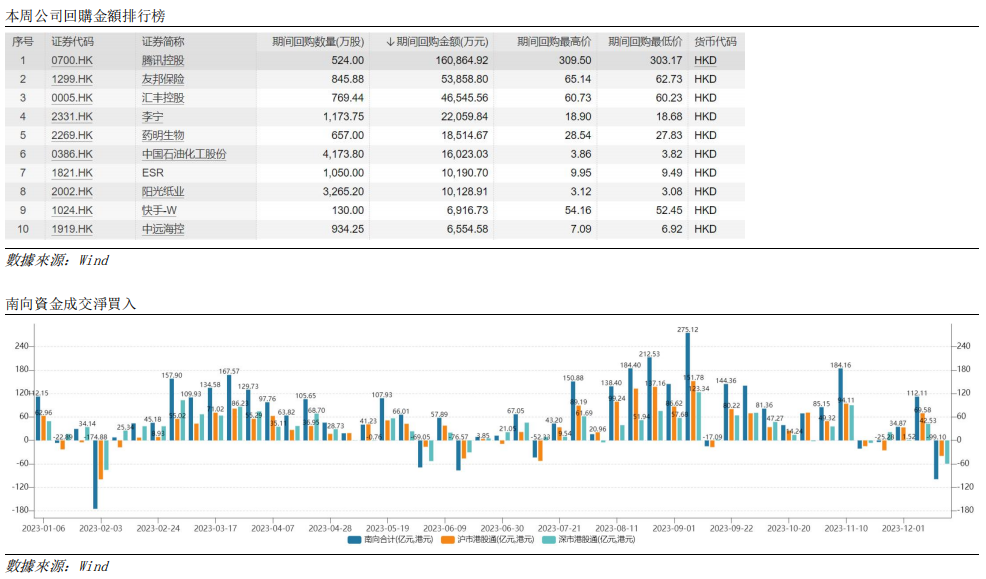The width and height of the screenshot is (986, 579).
Task: Open stock code link 0700.HK
Action: point(72,60)
